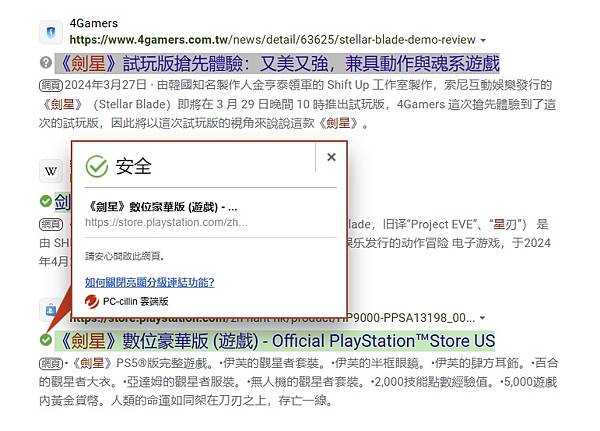
Task: Click the PC-cillin red logo icon
Action: (92, 302)
